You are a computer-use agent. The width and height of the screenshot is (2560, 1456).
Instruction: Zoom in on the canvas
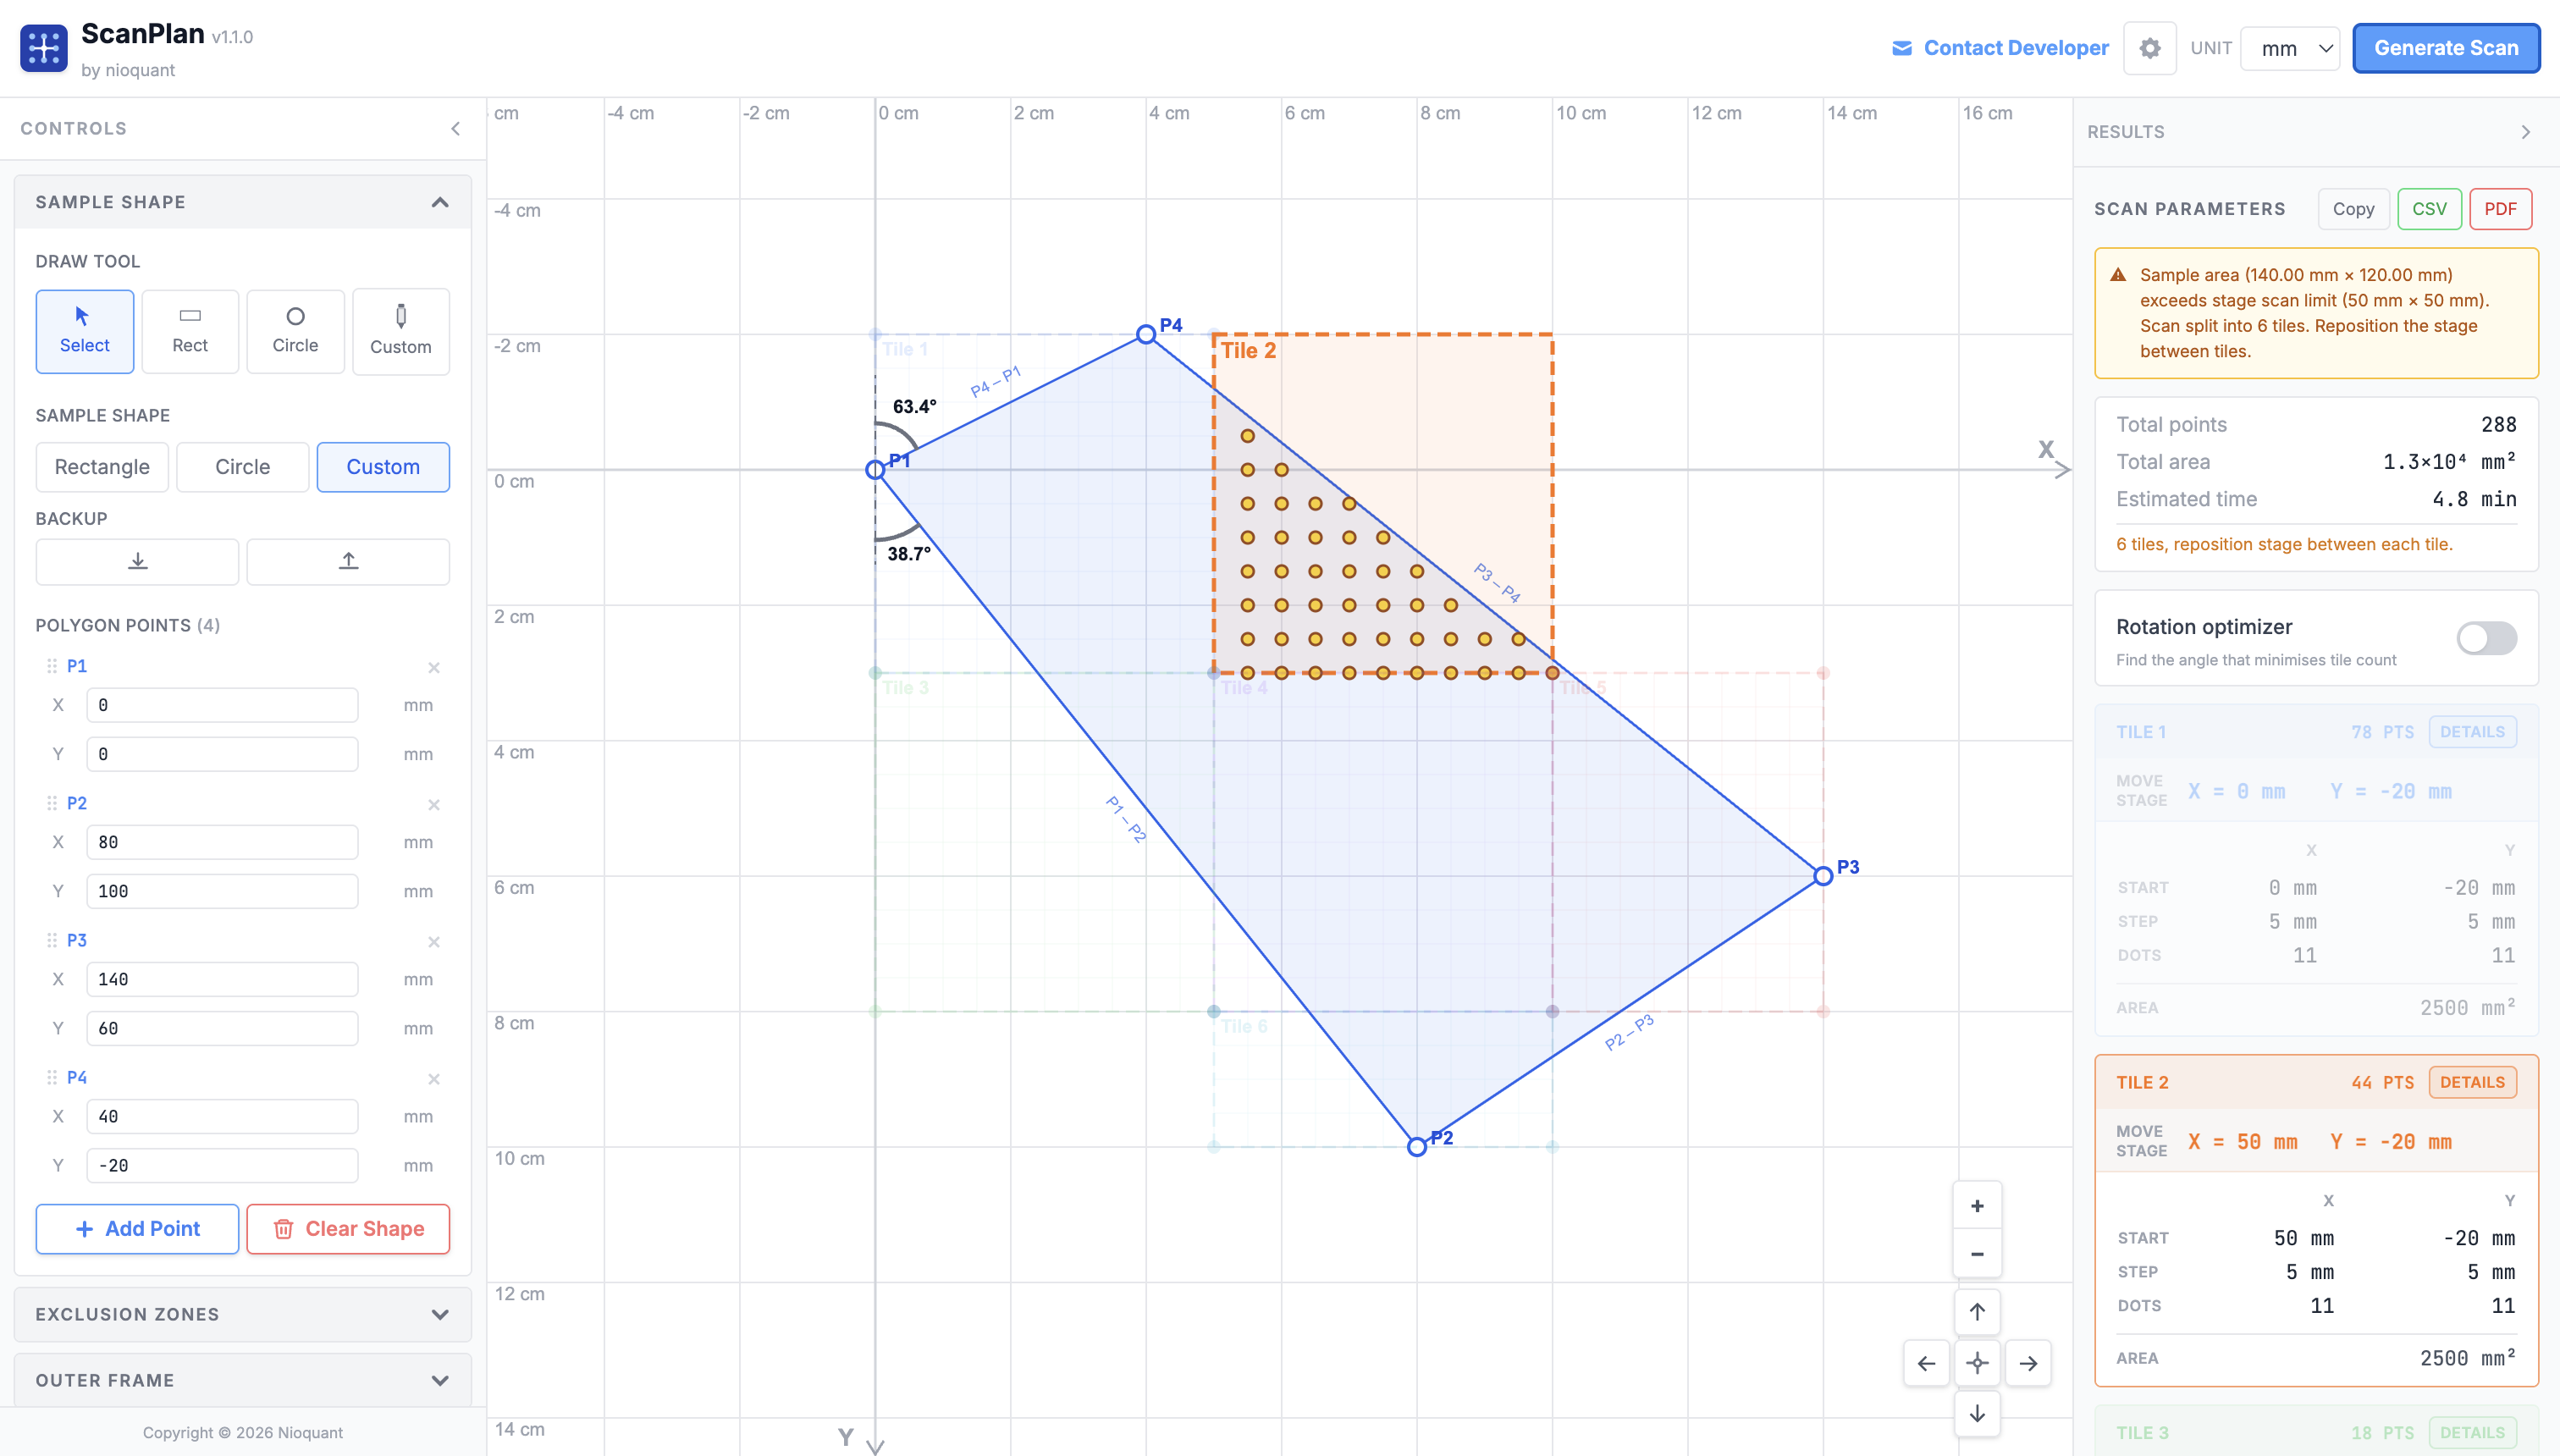click(x=1977, y=1206)
